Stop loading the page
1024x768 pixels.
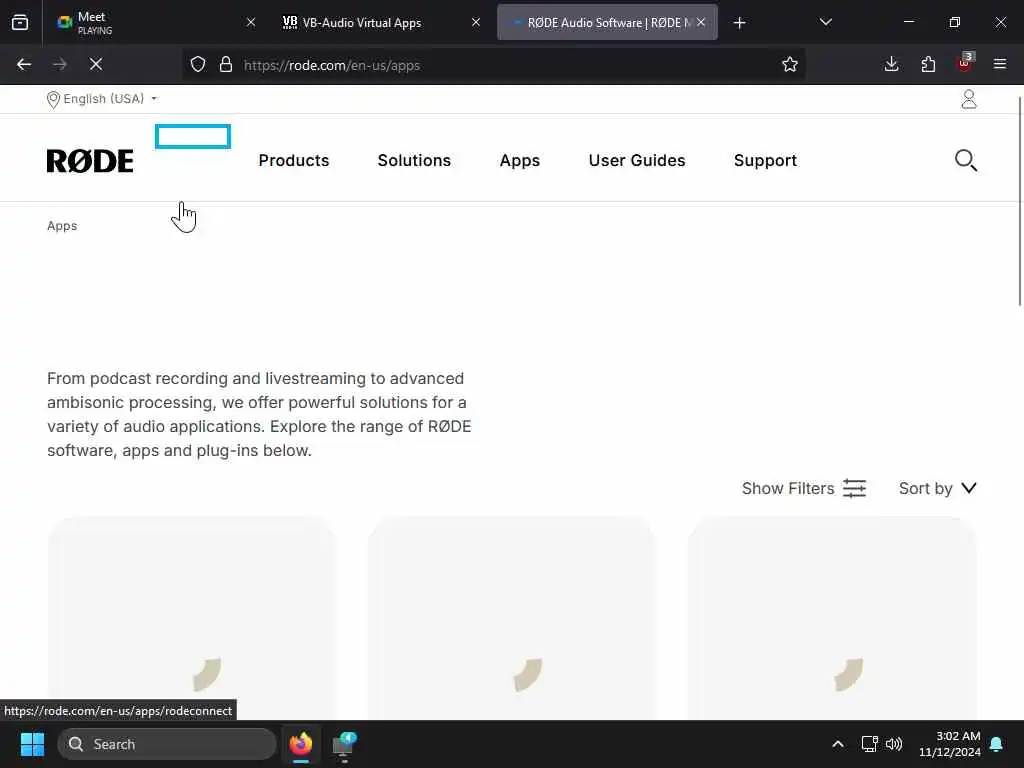click(95, 64)
